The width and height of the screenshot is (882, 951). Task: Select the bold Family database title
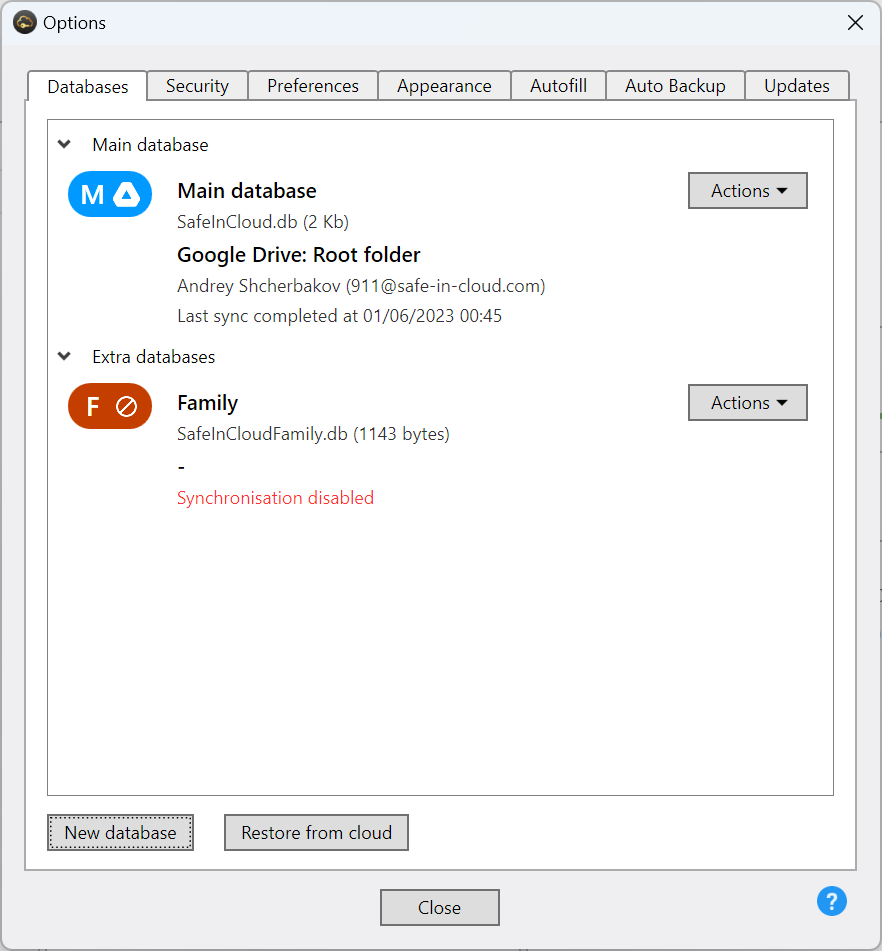207,403
